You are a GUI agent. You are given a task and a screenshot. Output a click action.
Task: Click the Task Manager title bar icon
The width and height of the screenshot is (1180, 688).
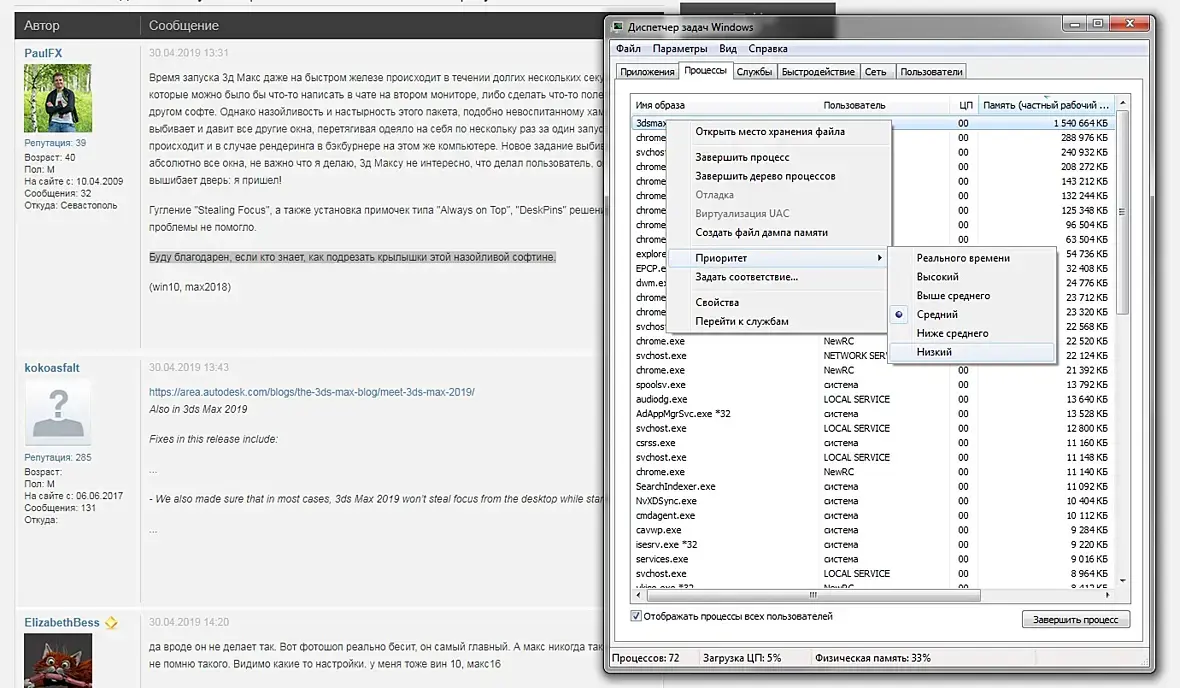[618, 27]
